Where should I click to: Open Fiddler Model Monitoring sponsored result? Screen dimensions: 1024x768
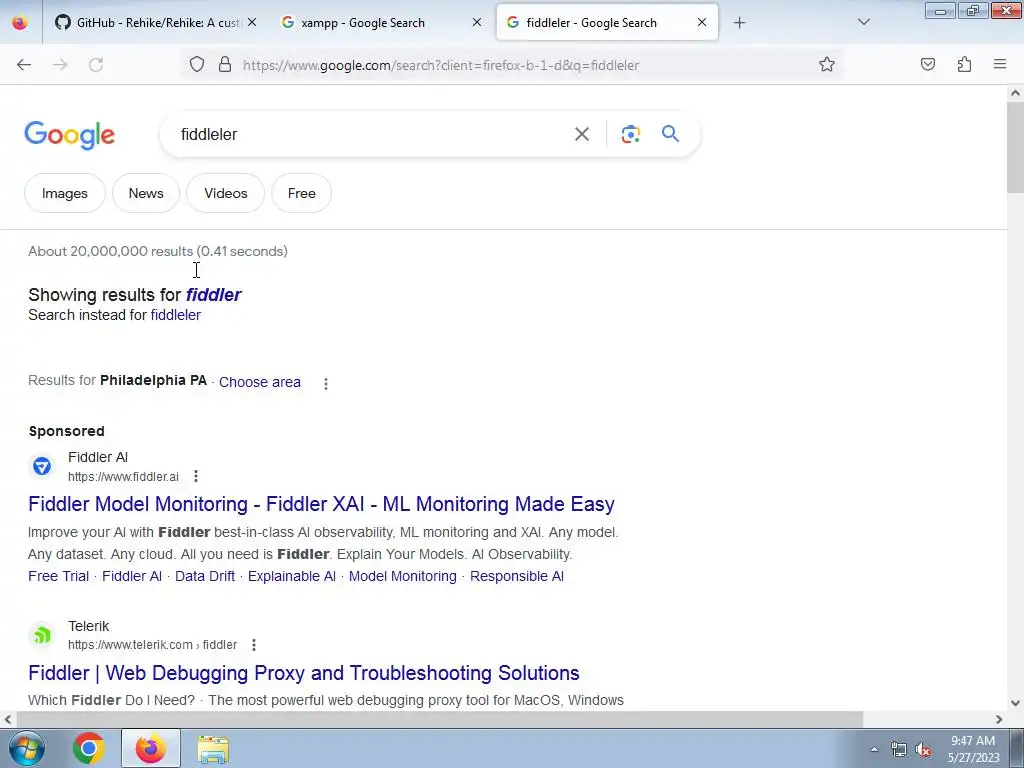pyautogui.click(x=321, y=504)
